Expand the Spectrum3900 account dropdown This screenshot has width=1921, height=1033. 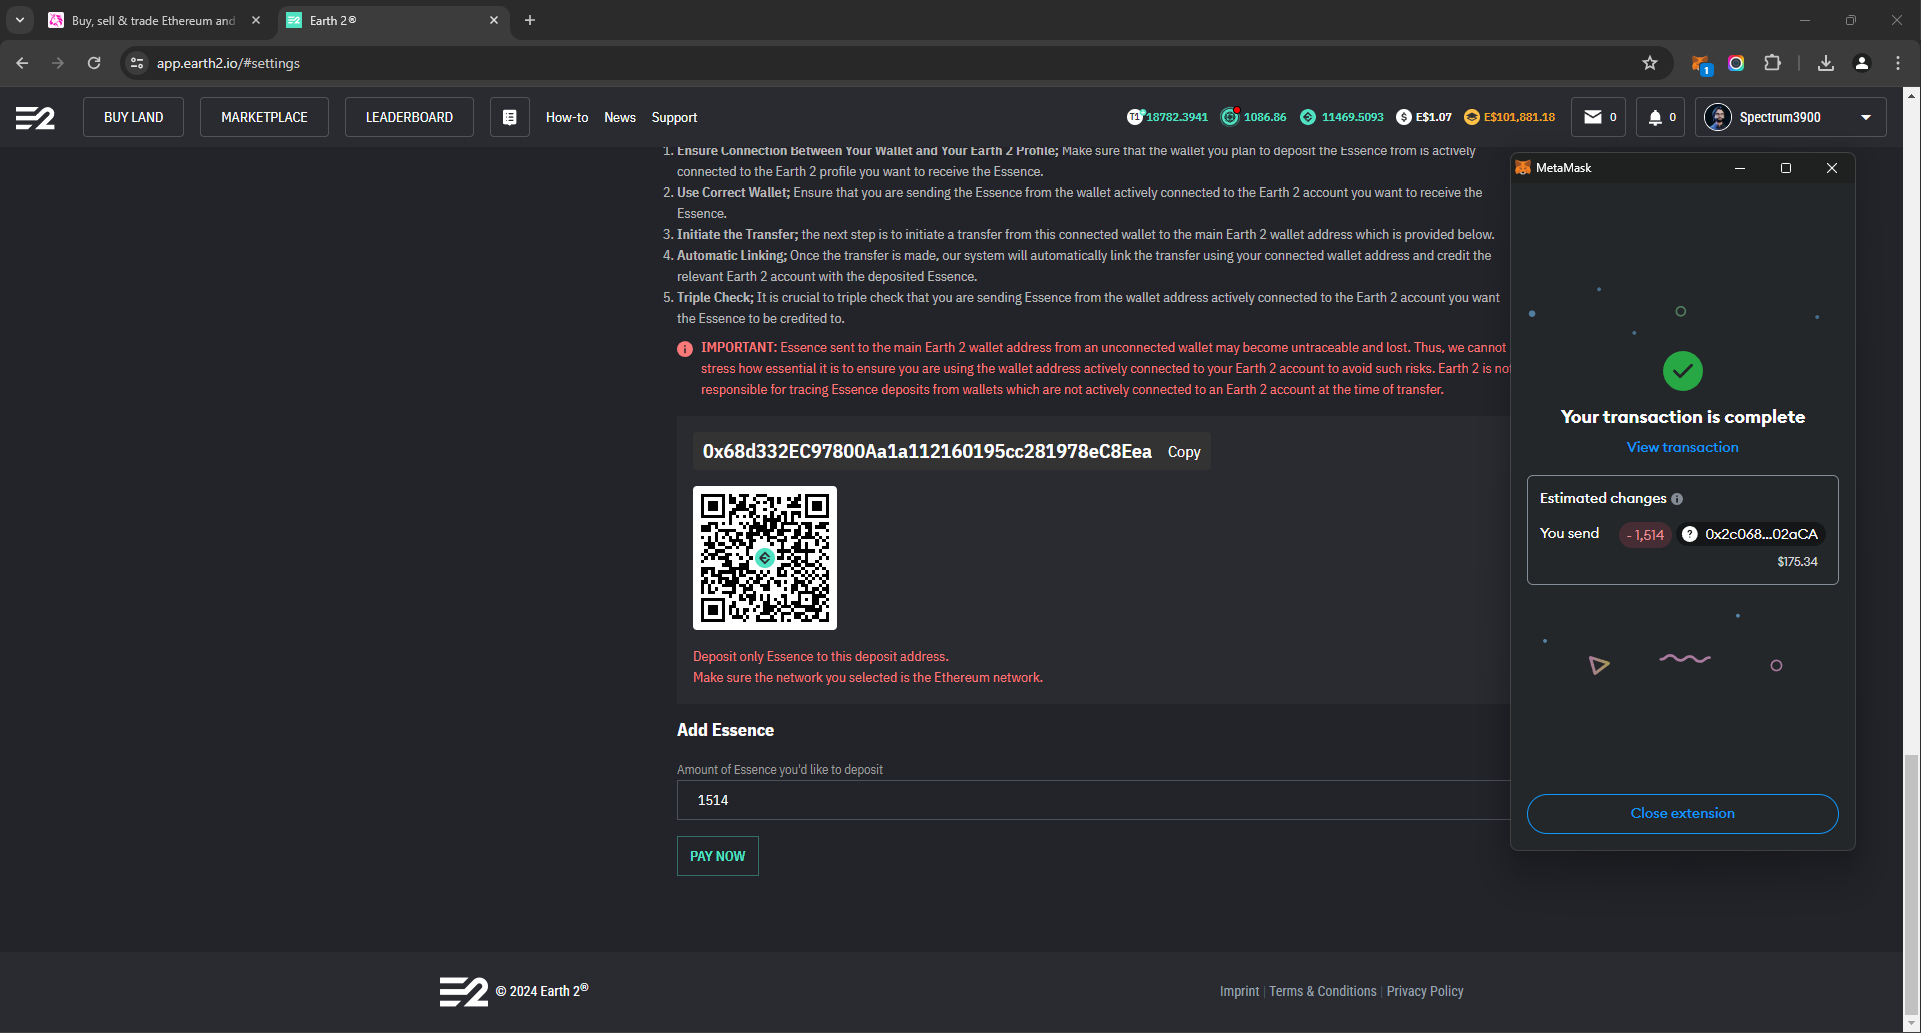[x=1866, y=117]
